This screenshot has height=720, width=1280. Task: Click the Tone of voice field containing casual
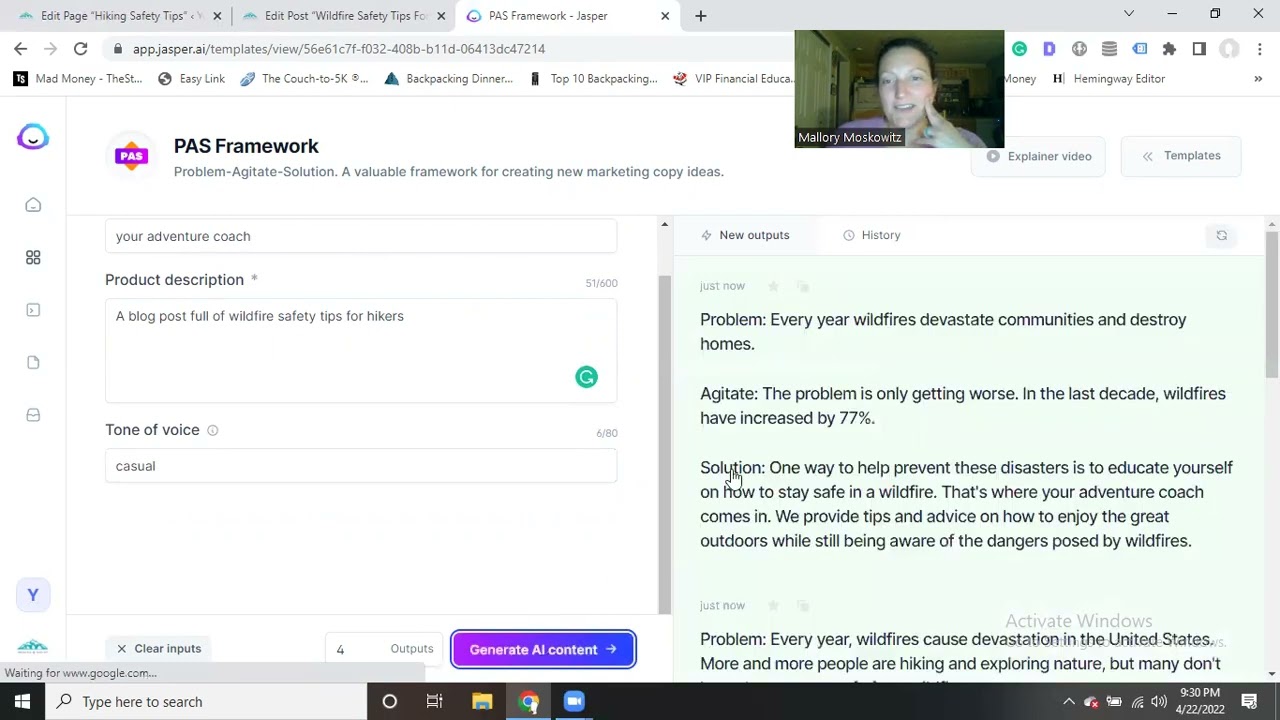point(361,466)
